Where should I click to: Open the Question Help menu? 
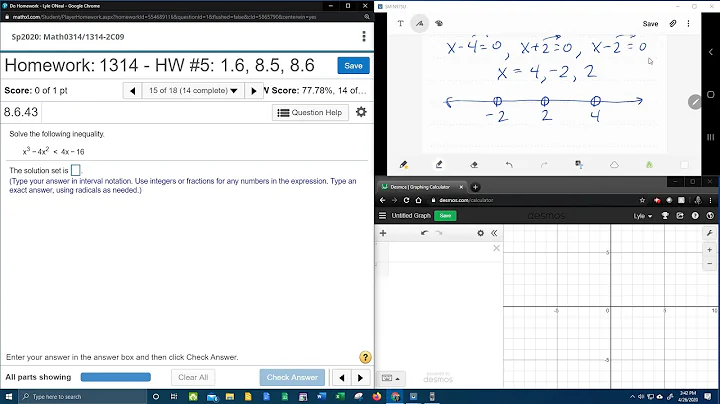(x=310, y=112)
